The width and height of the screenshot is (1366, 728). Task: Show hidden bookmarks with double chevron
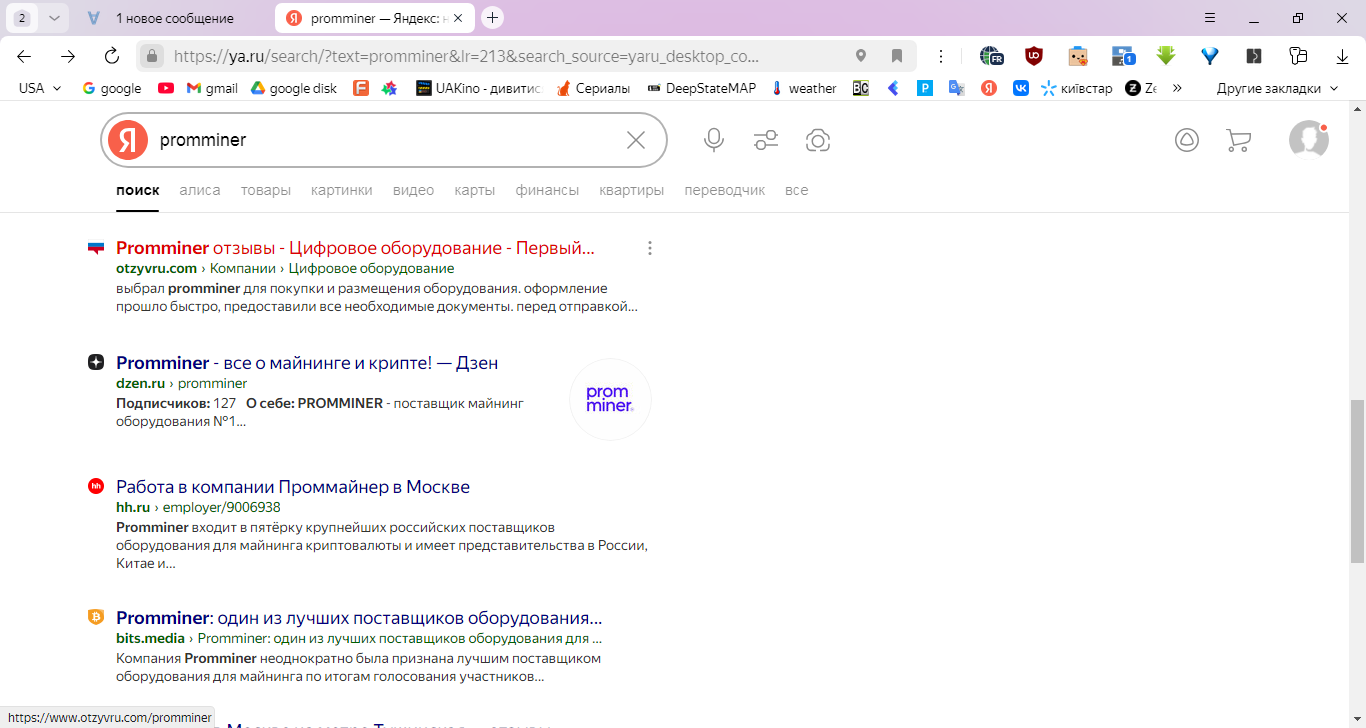1177,88
